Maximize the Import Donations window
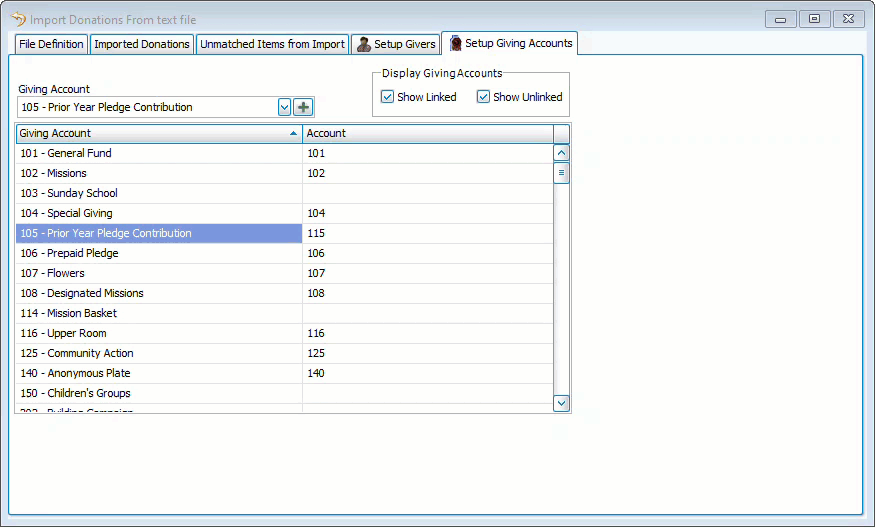This screenshot has height=528, width=876. point(814,19)
